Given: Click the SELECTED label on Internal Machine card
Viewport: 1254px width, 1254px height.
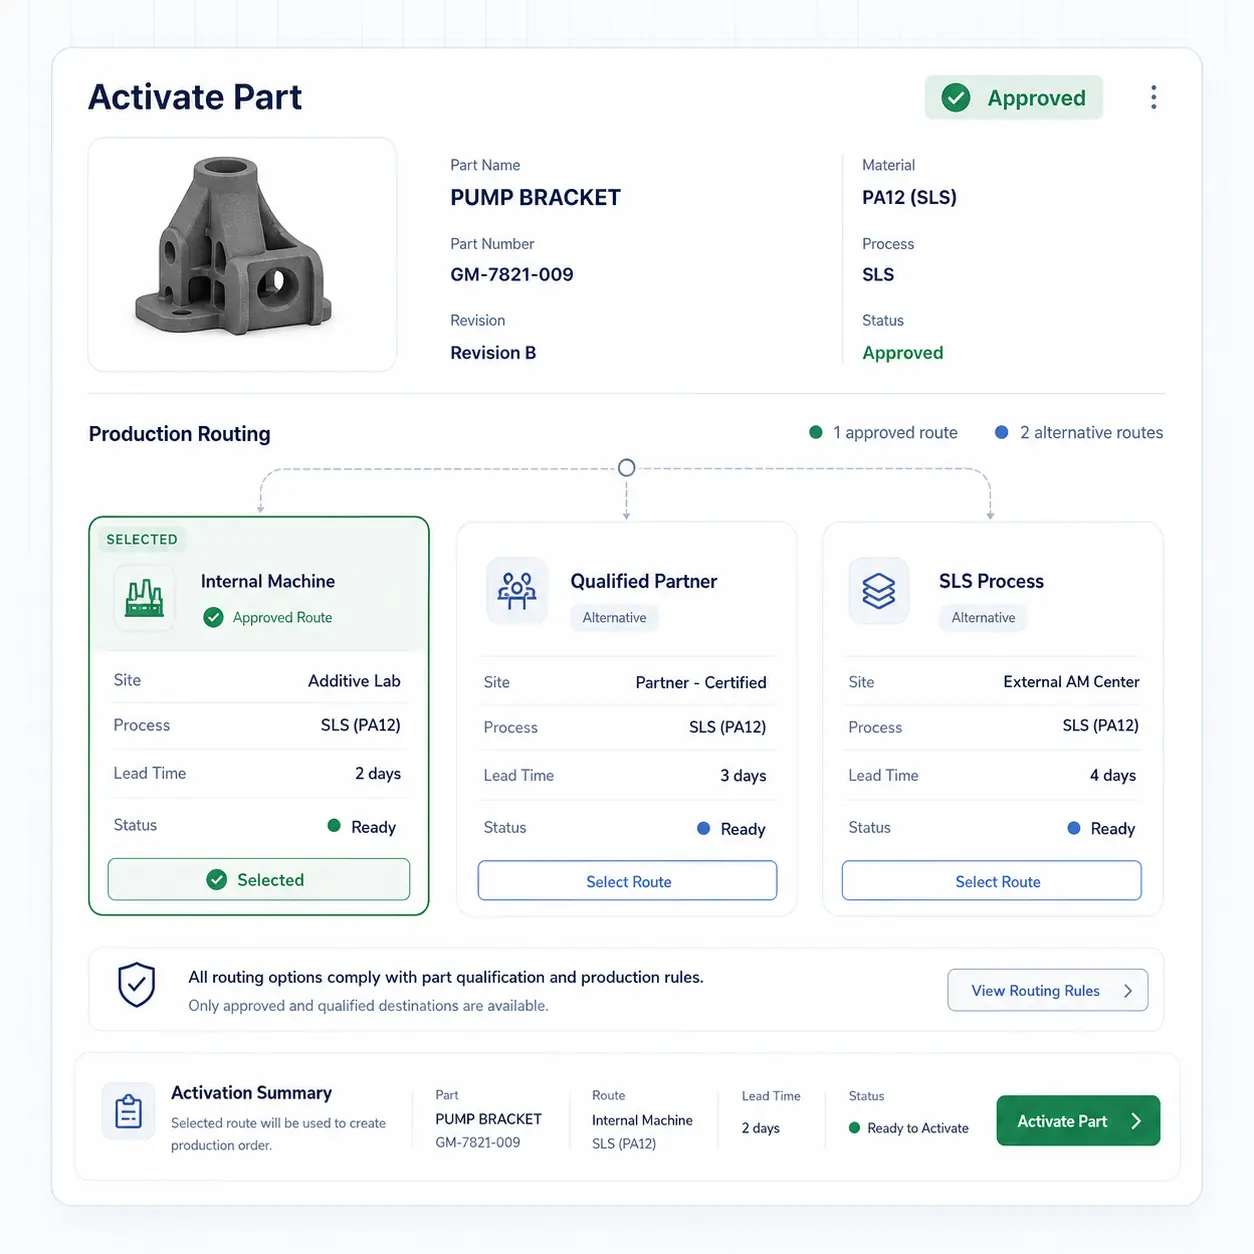Looking at the screenshot, I should click(x=142, y=540).
